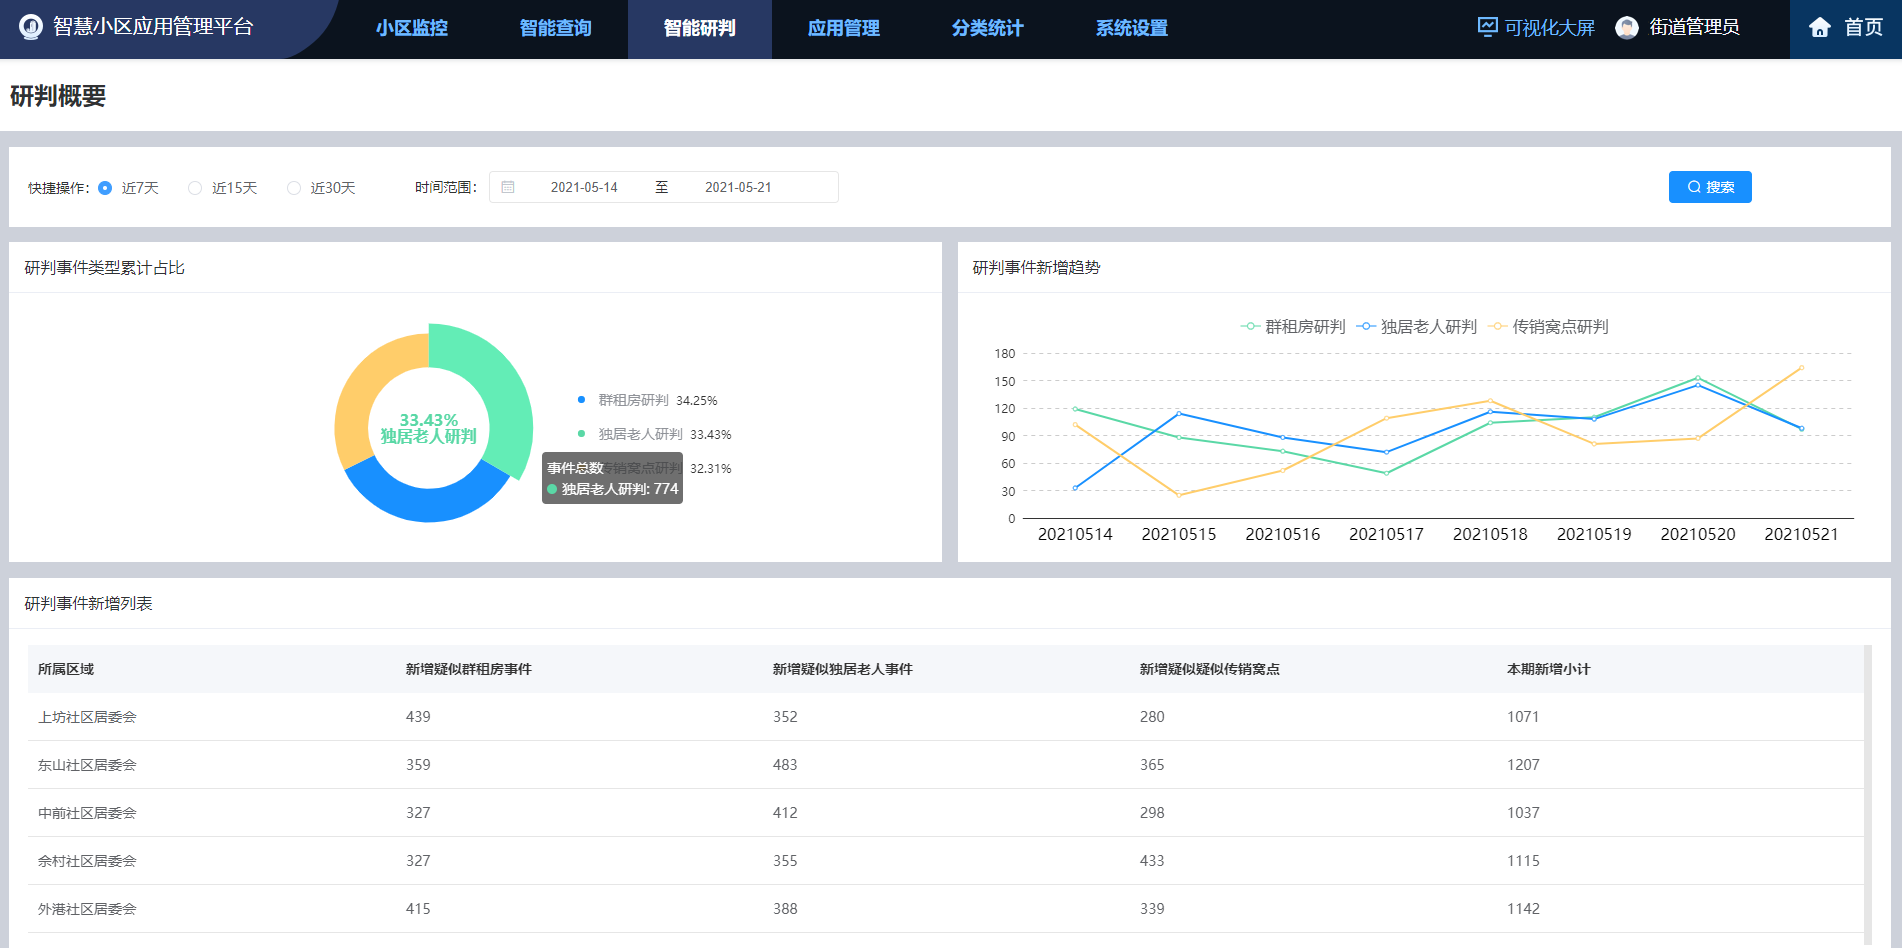Toggle 群租房研判 series in line chart legend

pyautogui.click(x=1294, y=327)
